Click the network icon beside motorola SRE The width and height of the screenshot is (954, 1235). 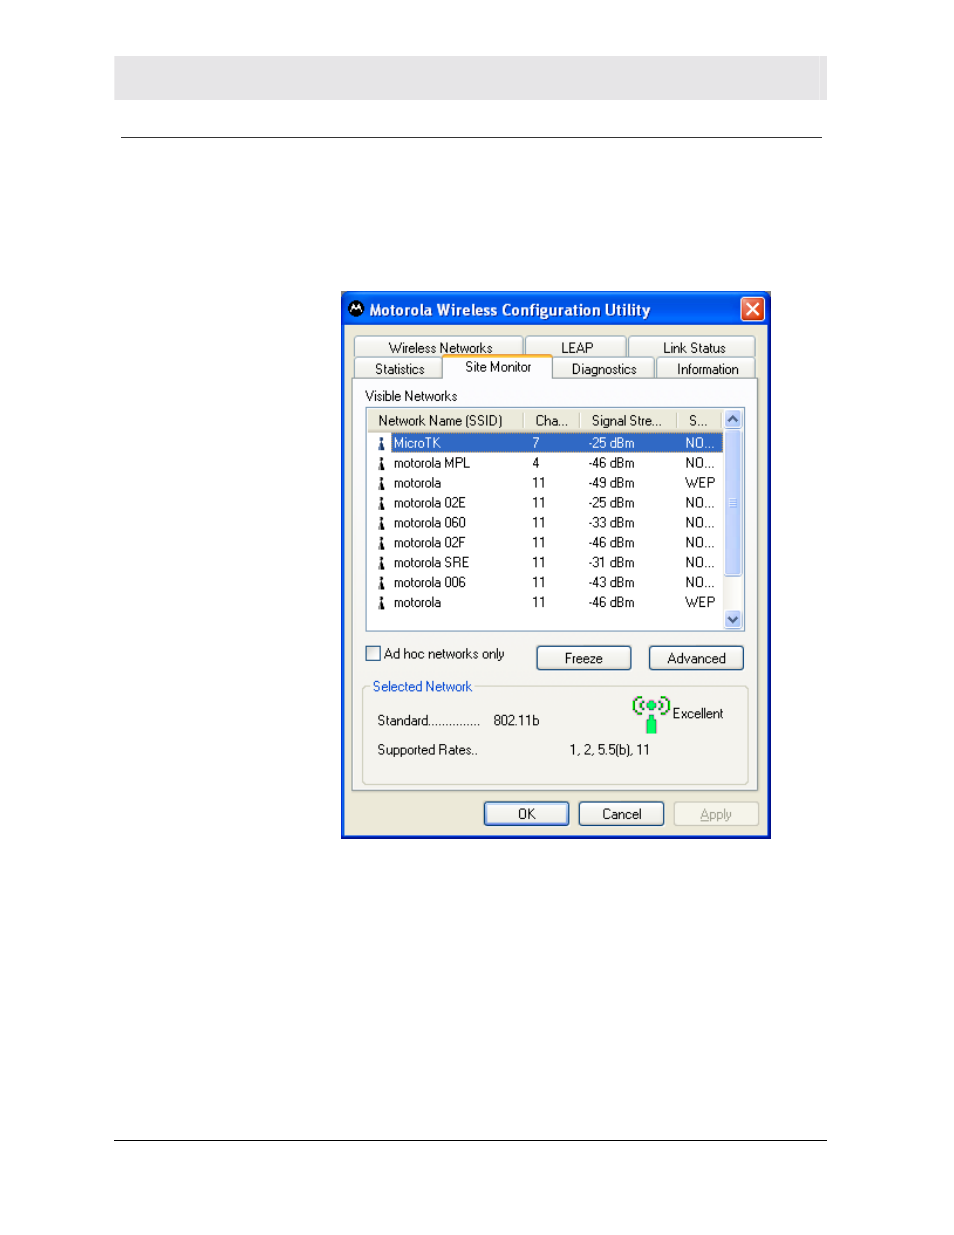coord(381,563)
